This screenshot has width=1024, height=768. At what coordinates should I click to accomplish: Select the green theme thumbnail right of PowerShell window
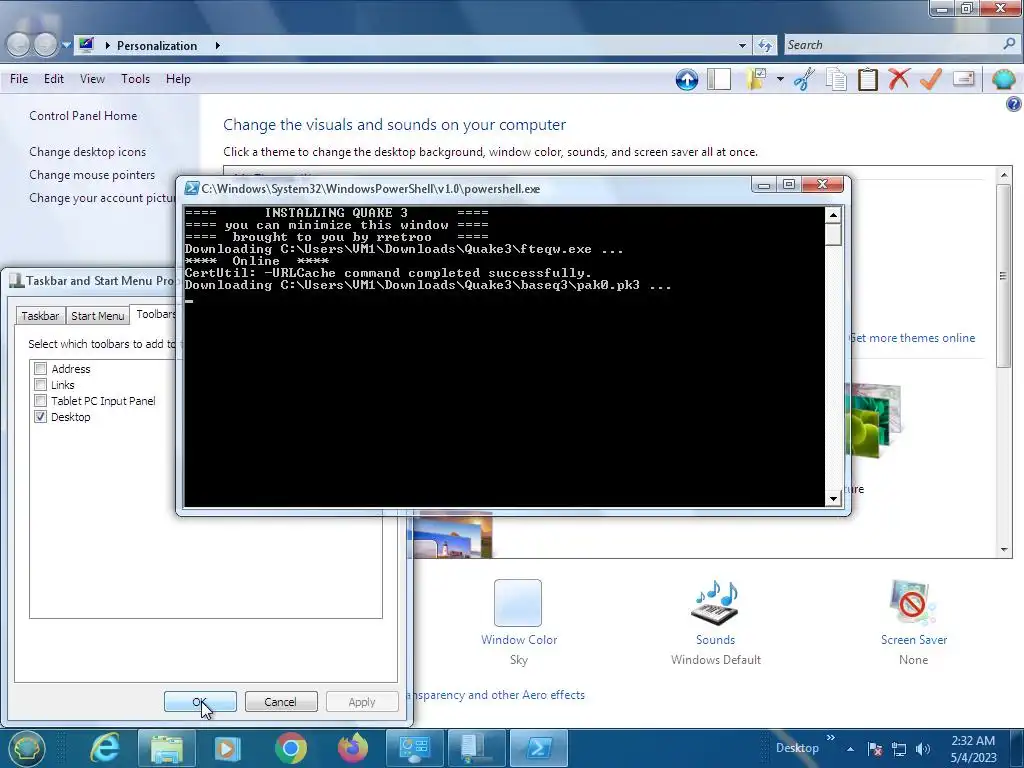(x=874, y=421)
